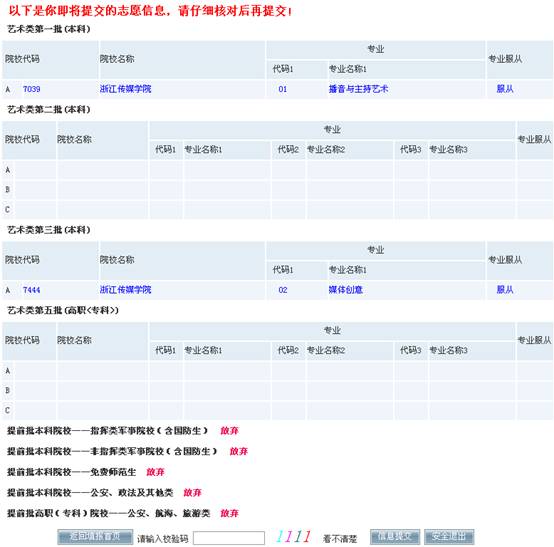The height and width of the screenshot is (547, 554).
Task: Click 服从 in the 7444 row
Action: (x=505, y=290)
